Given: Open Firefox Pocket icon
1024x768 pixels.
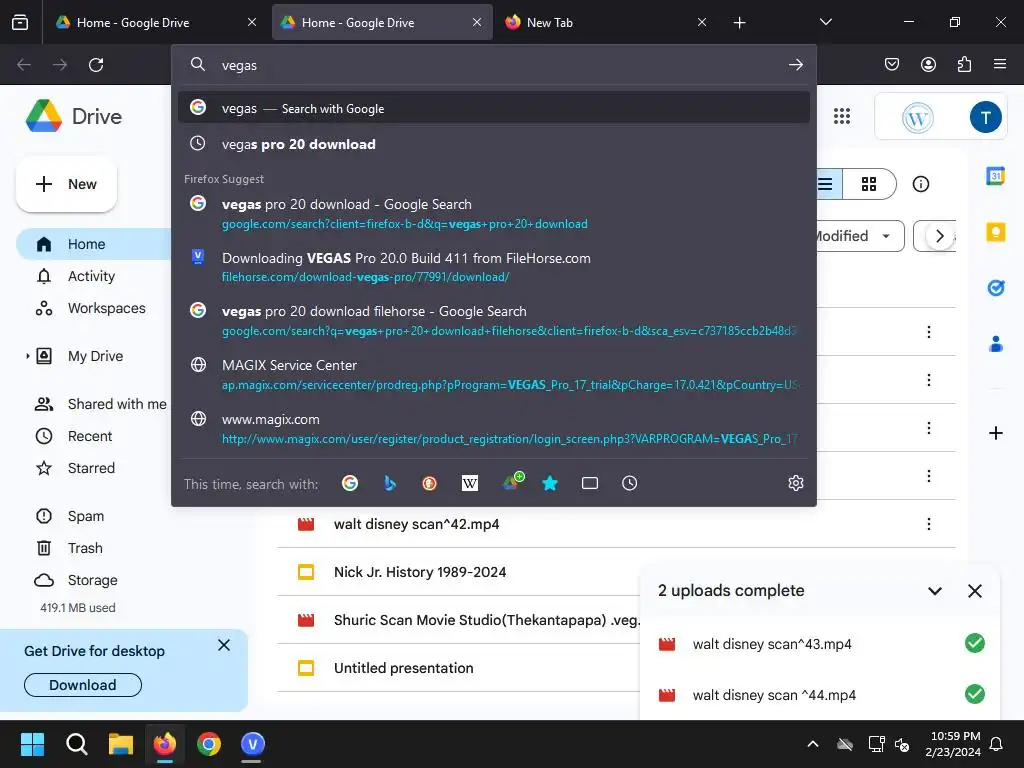Looking at the screenshot, I should tap(891, 64).
